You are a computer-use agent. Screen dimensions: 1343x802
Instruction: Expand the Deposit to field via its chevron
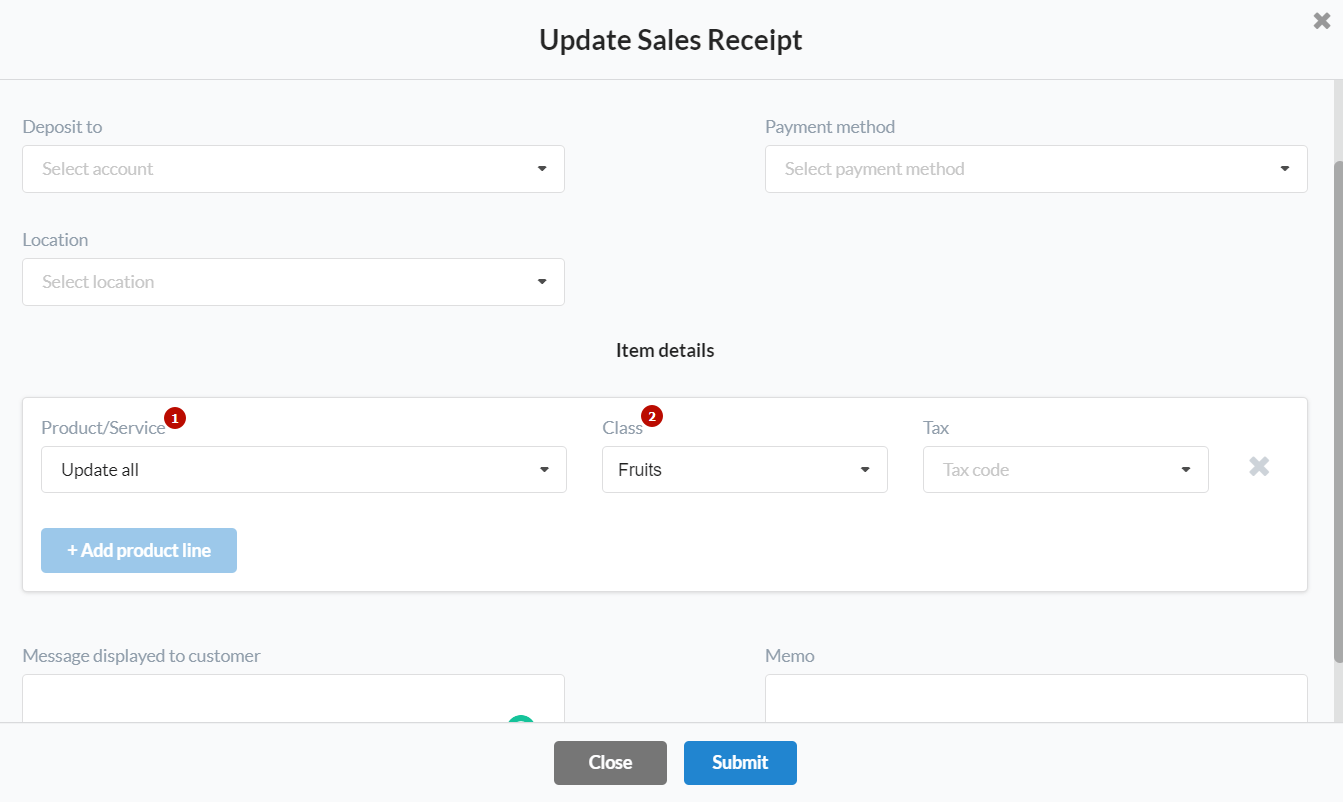542,169
